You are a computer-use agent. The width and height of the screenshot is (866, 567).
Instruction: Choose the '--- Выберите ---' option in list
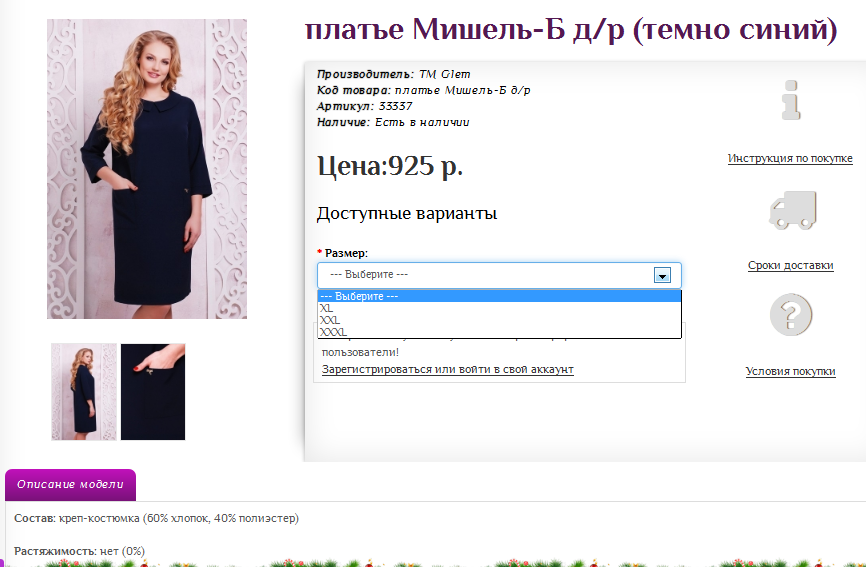[499, 296]
